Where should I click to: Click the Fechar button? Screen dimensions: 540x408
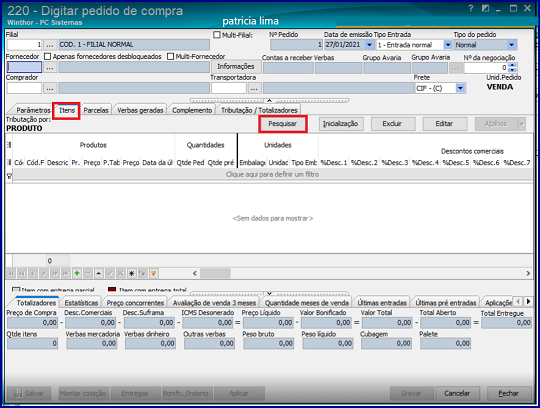click(509, 394)
